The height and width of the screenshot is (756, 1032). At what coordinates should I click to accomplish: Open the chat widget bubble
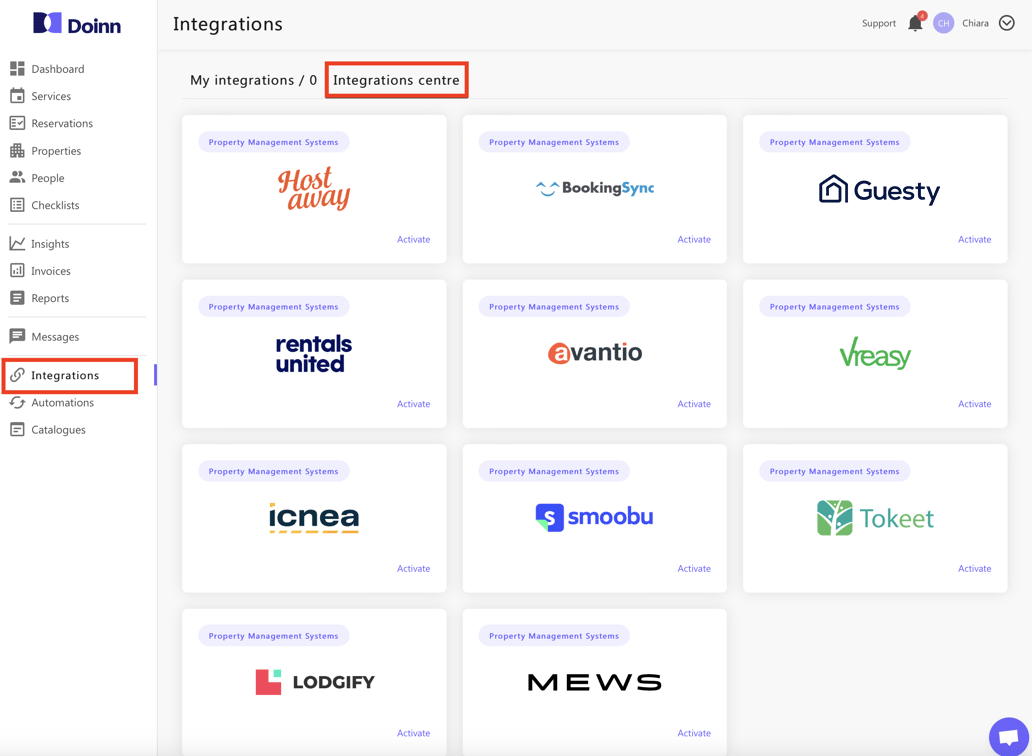1008,736
